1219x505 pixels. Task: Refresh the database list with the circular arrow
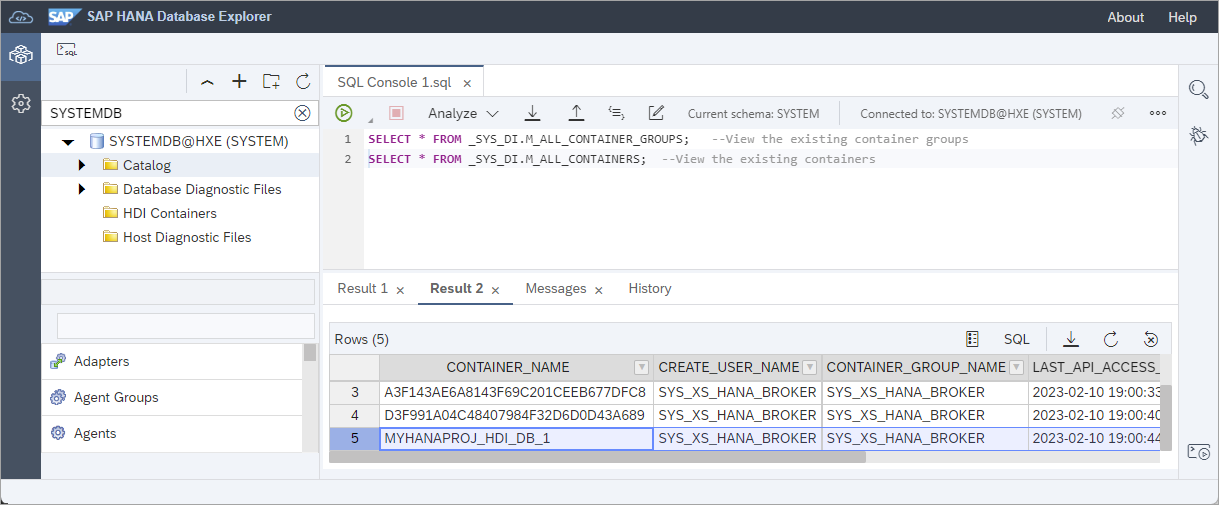303,82
